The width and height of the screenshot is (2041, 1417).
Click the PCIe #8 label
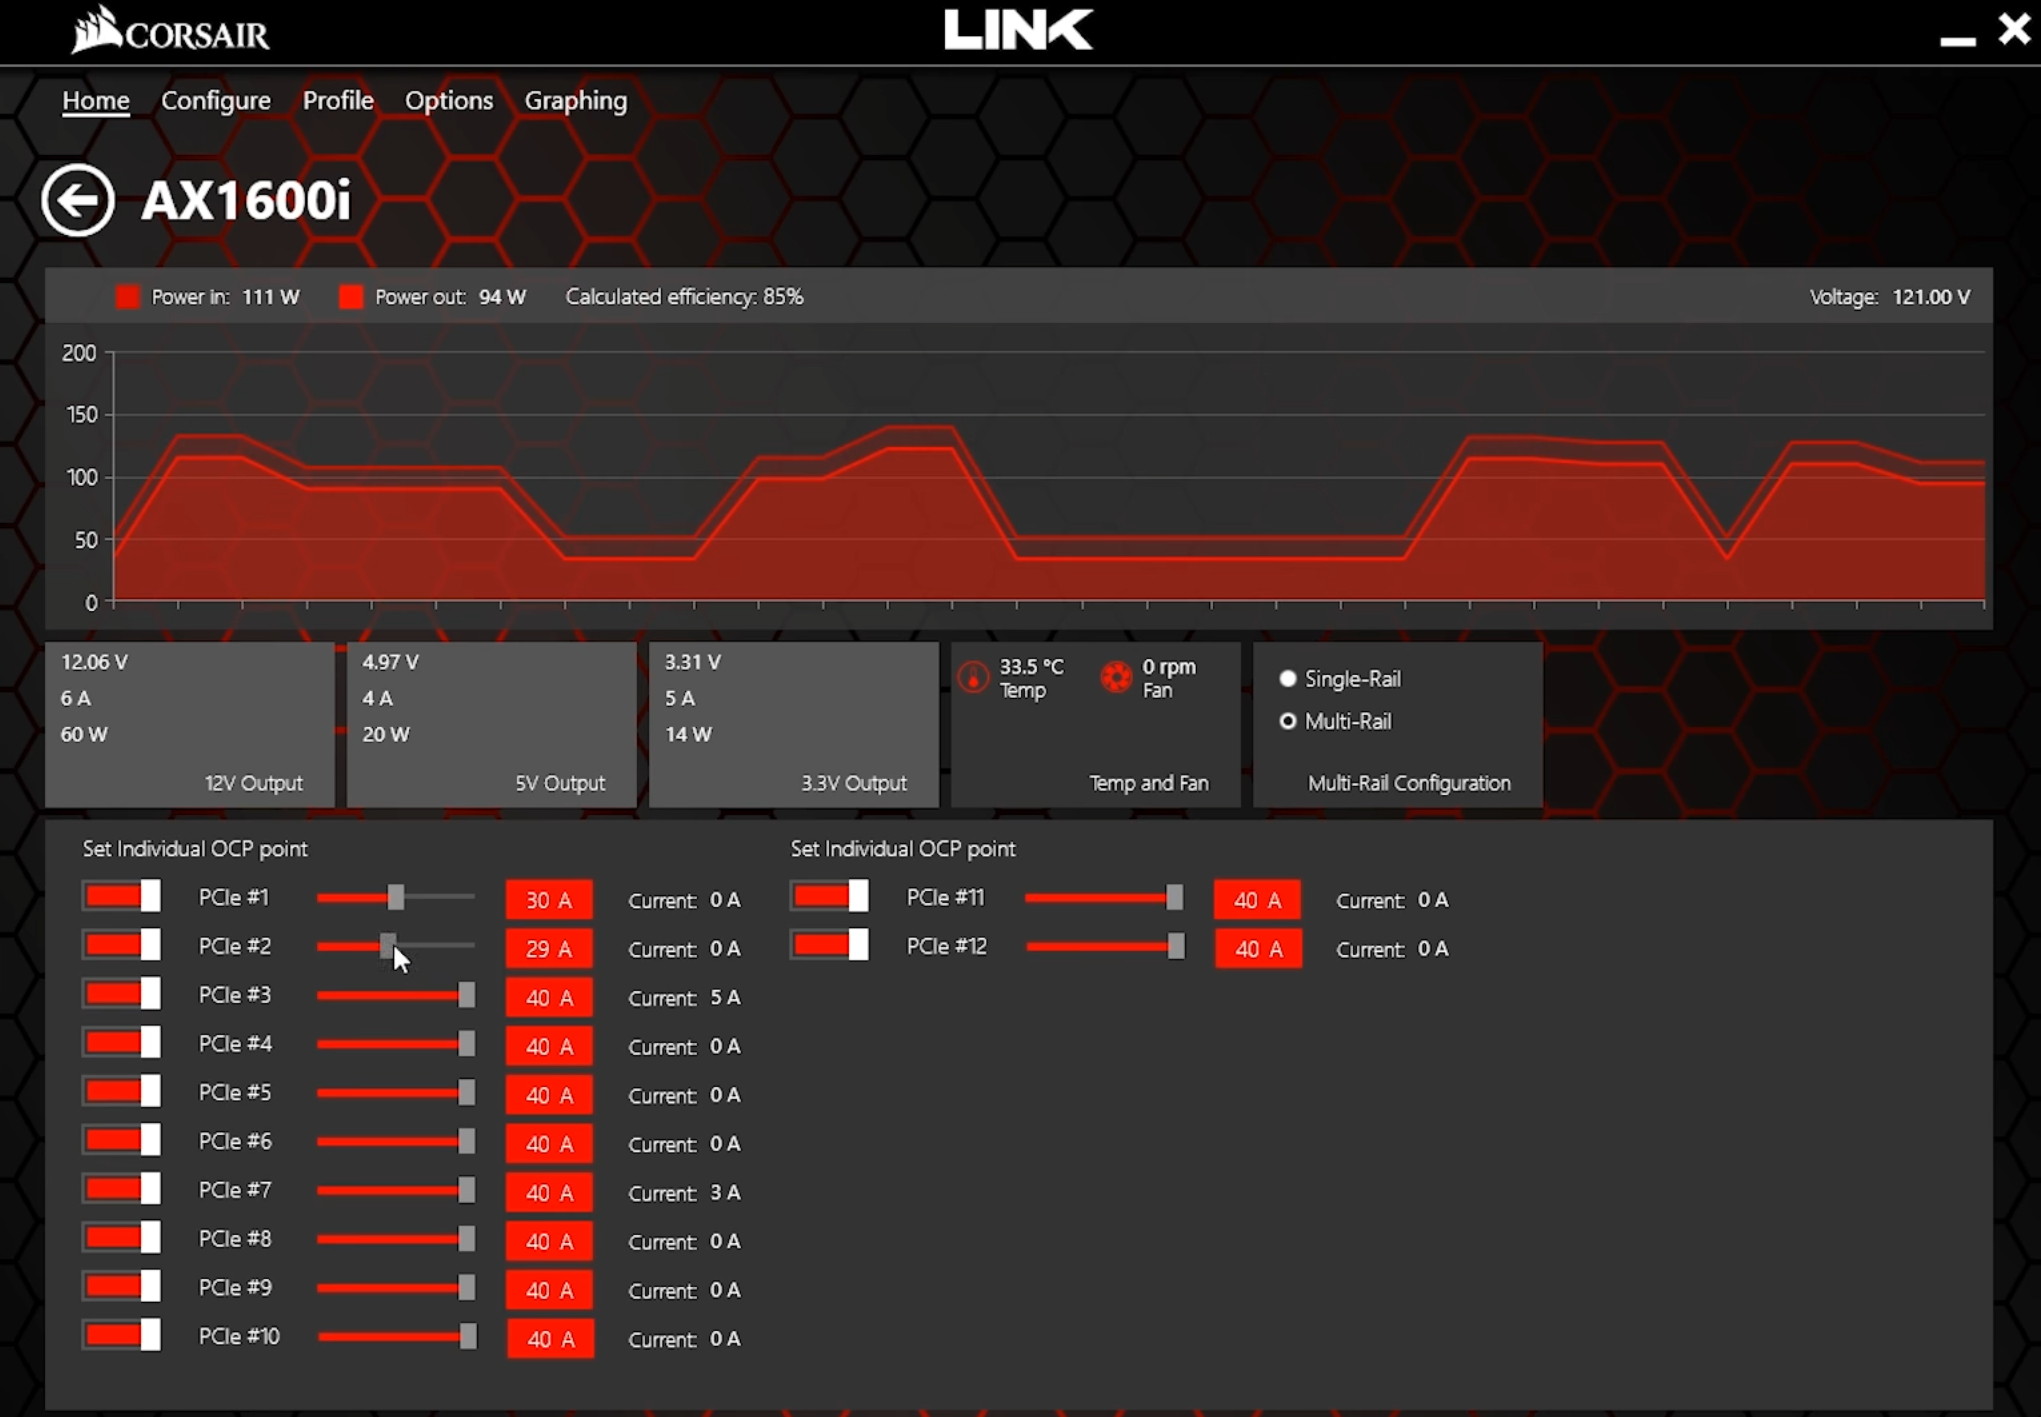pyautogui.click(x=235, y=1239)
